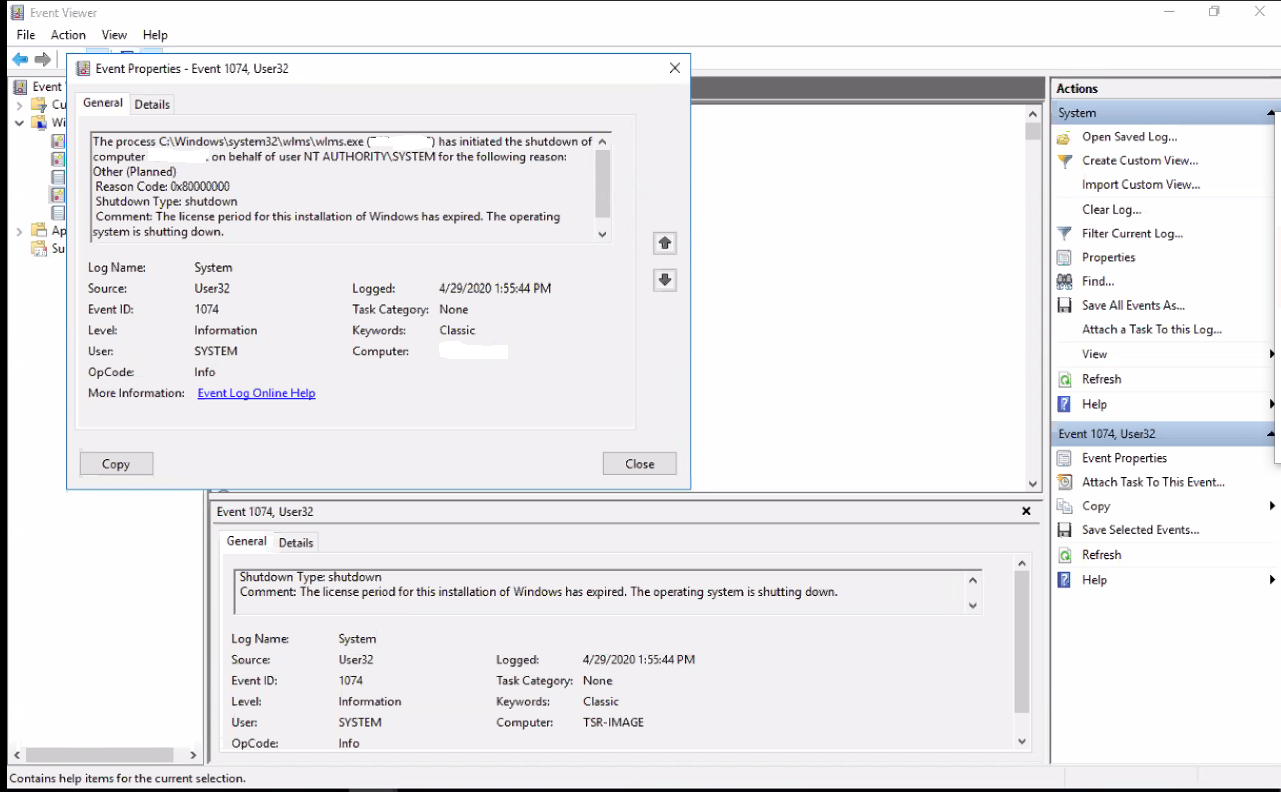Click the Save All Events As disk icon
Viewport: 1281px width, 792px height.
click(x=1065, y=306)
